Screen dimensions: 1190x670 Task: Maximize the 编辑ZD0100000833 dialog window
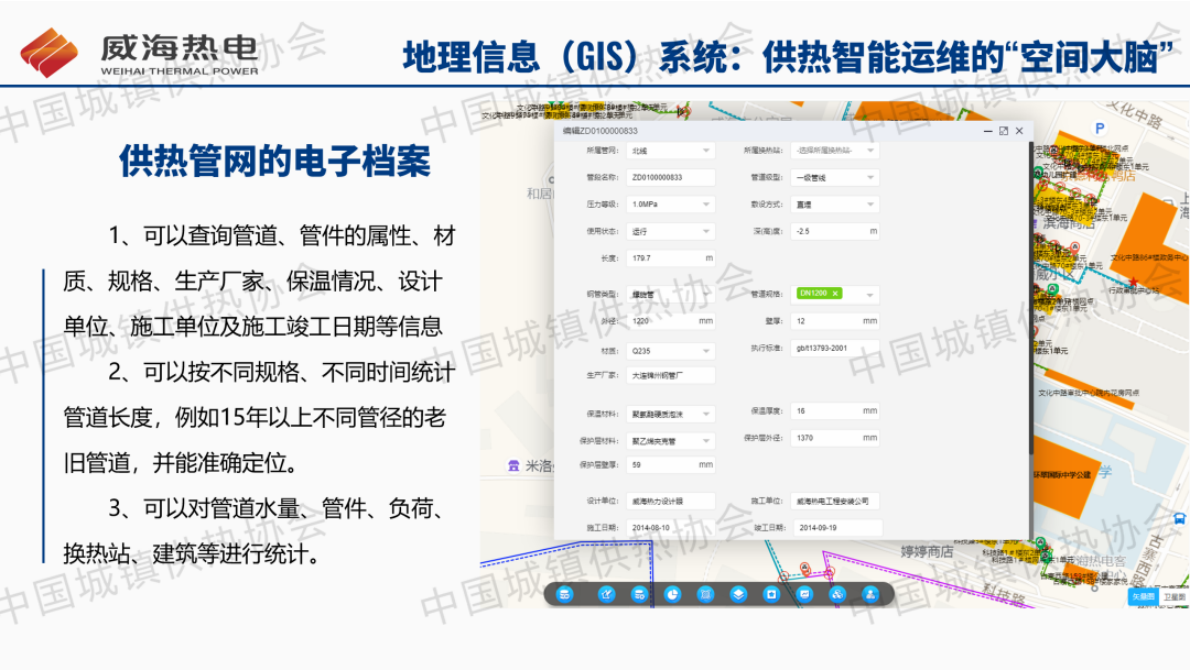coord(1002,130)
